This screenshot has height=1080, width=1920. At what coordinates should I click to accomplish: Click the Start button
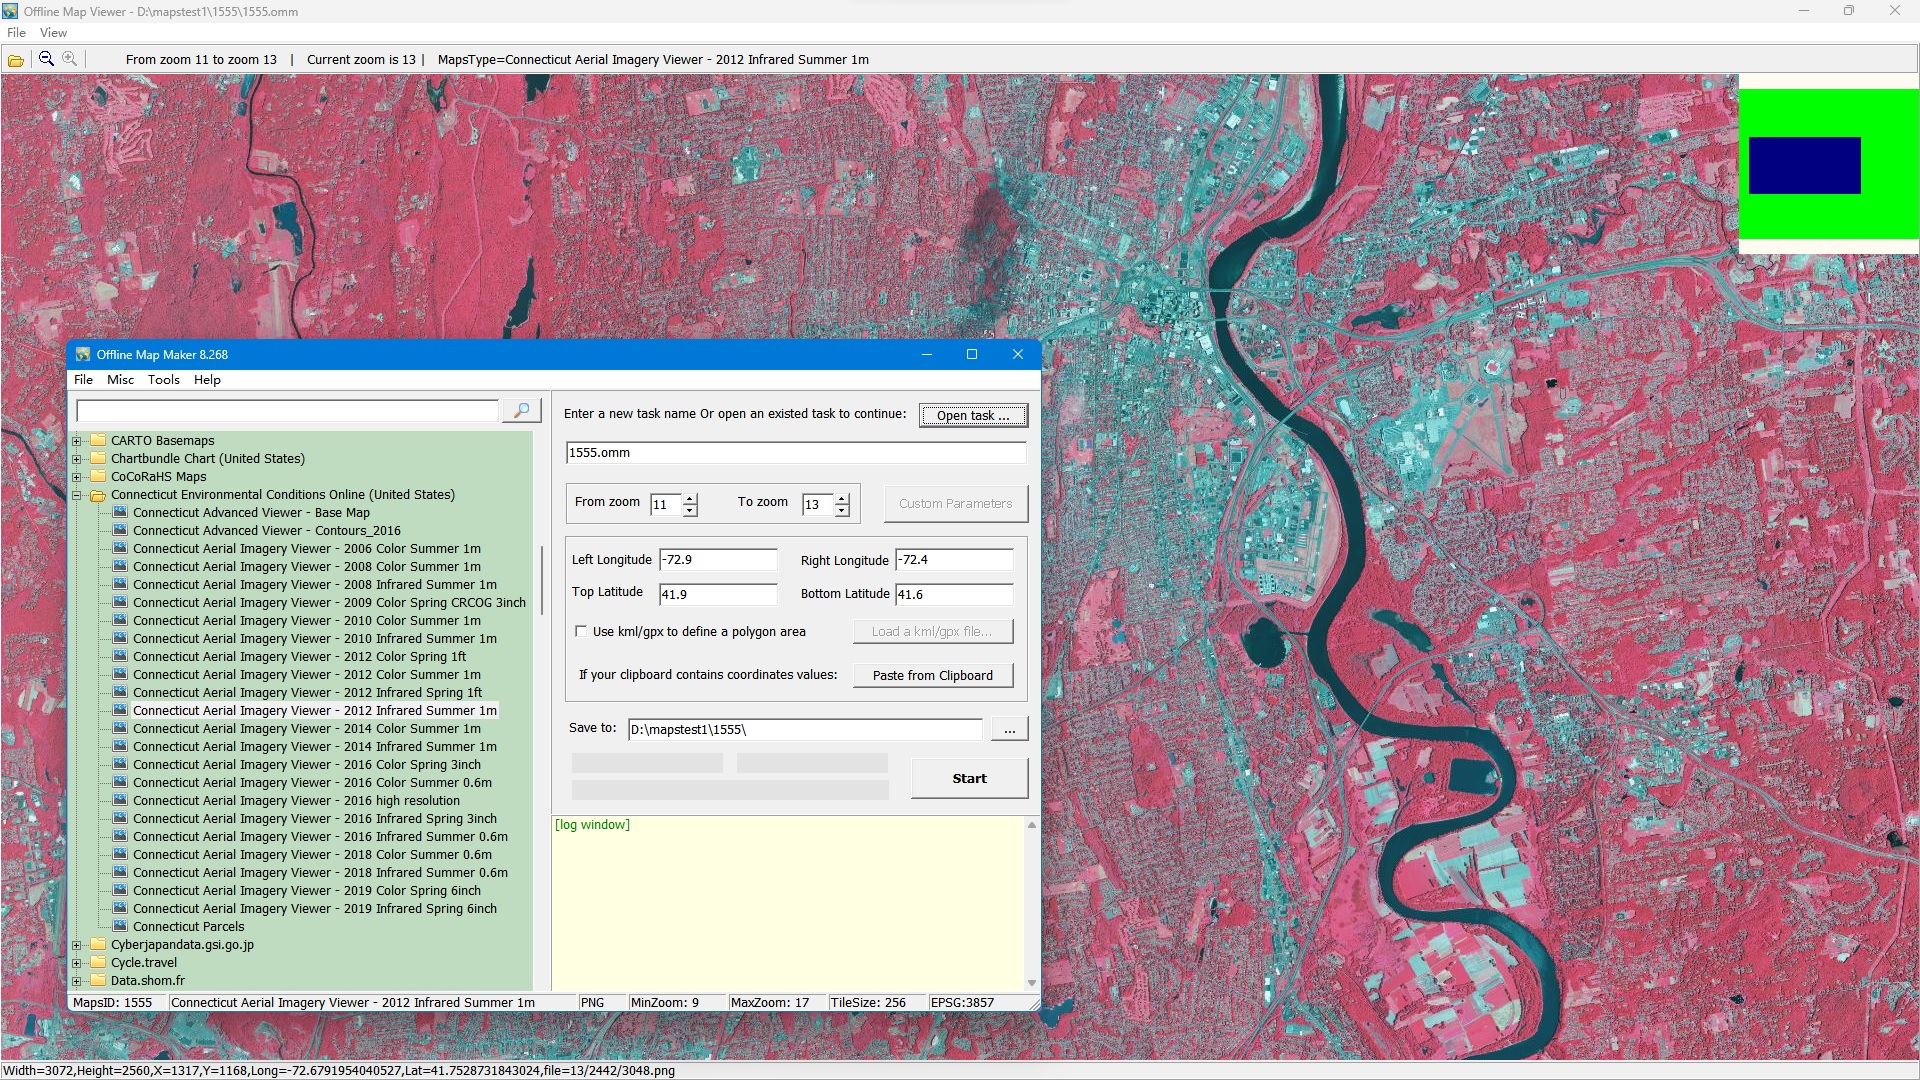tap(969, 778)
